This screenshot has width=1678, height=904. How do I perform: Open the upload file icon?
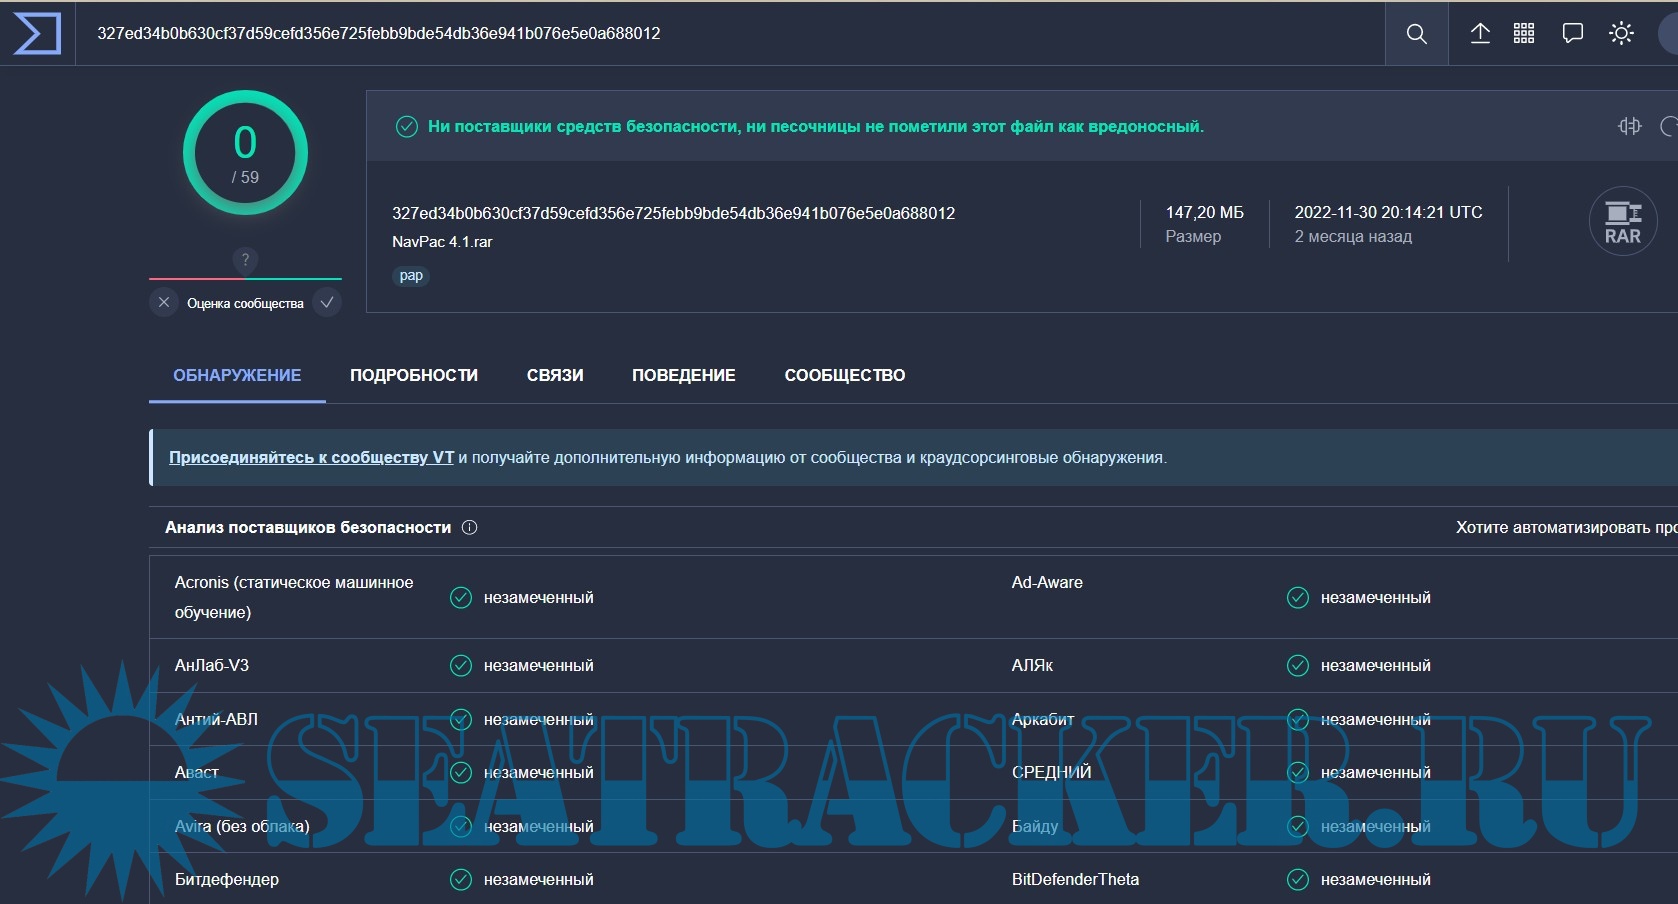tap(1480, 34)
